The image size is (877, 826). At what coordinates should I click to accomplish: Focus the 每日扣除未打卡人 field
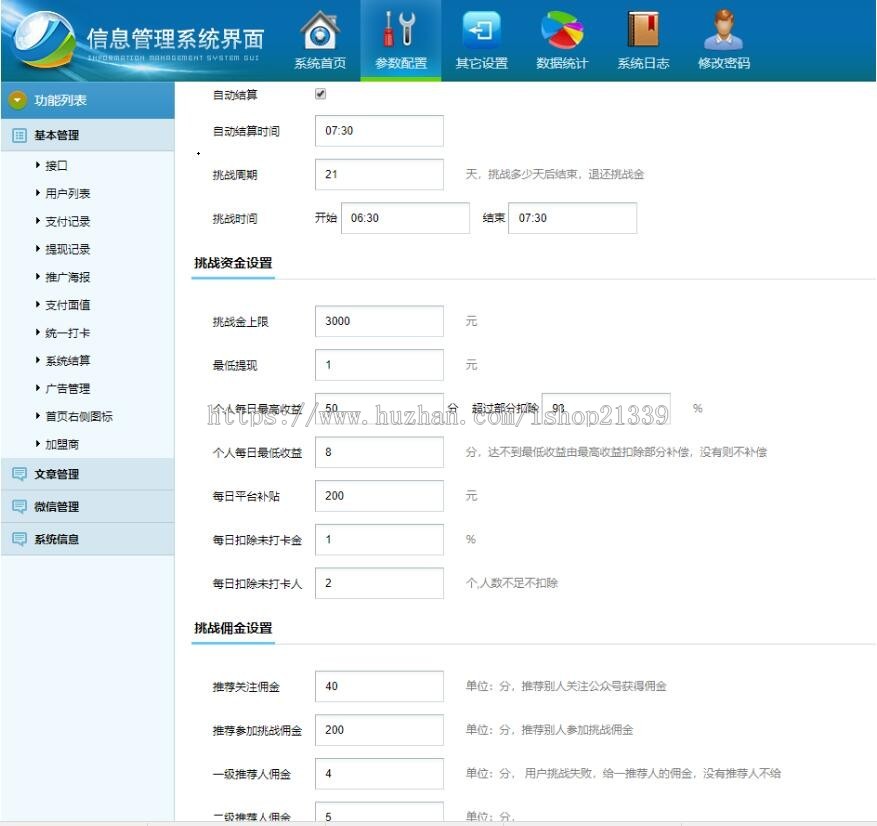379,583
